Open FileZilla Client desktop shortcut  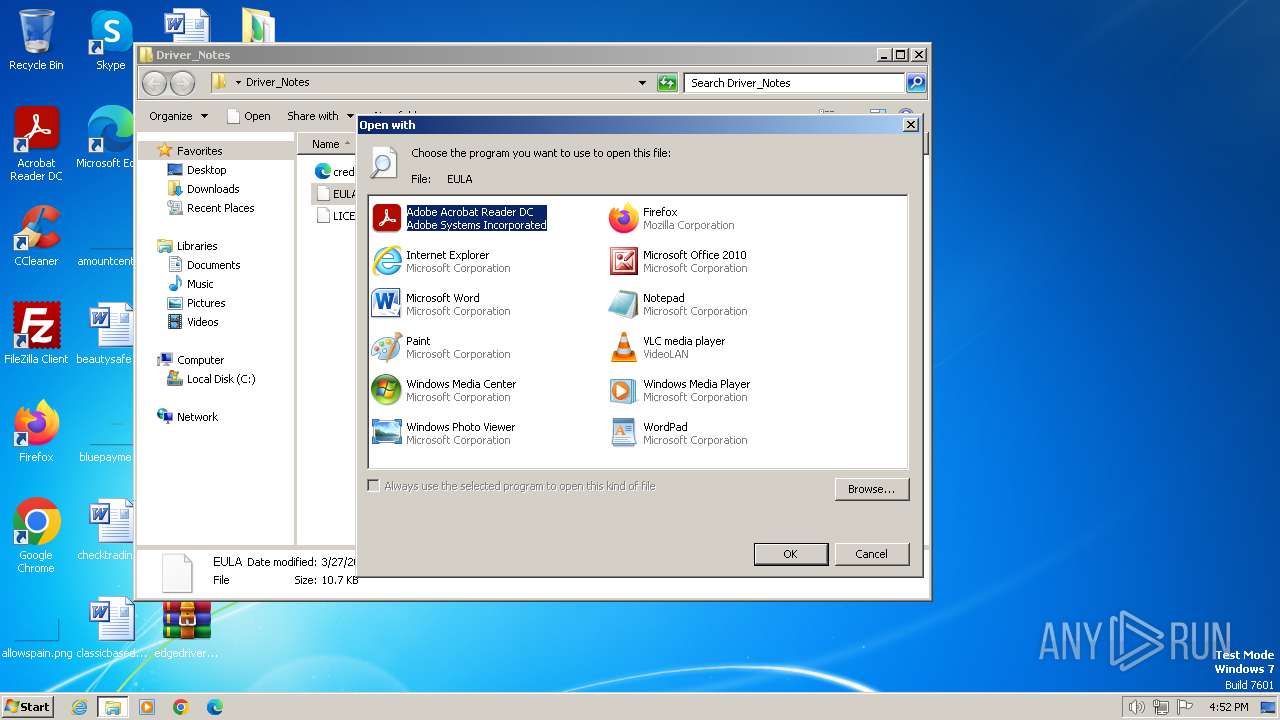(x=36, y=333)
